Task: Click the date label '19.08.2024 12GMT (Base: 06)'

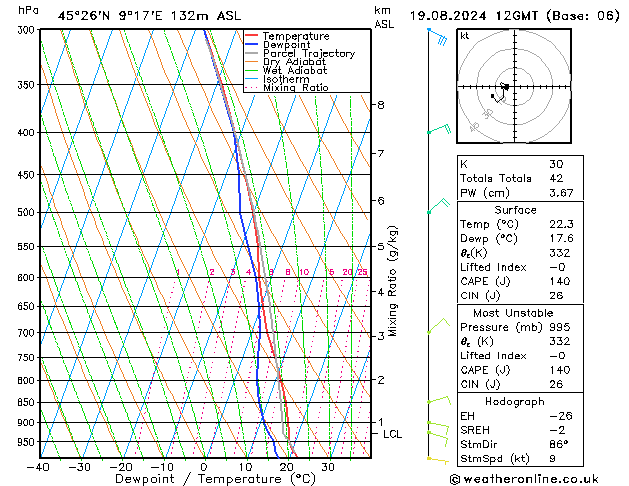Action: 515,16
